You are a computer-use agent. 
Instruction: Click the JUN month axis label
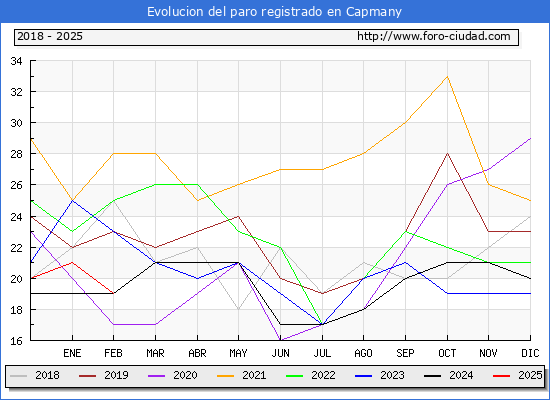[x=281, y=353]
